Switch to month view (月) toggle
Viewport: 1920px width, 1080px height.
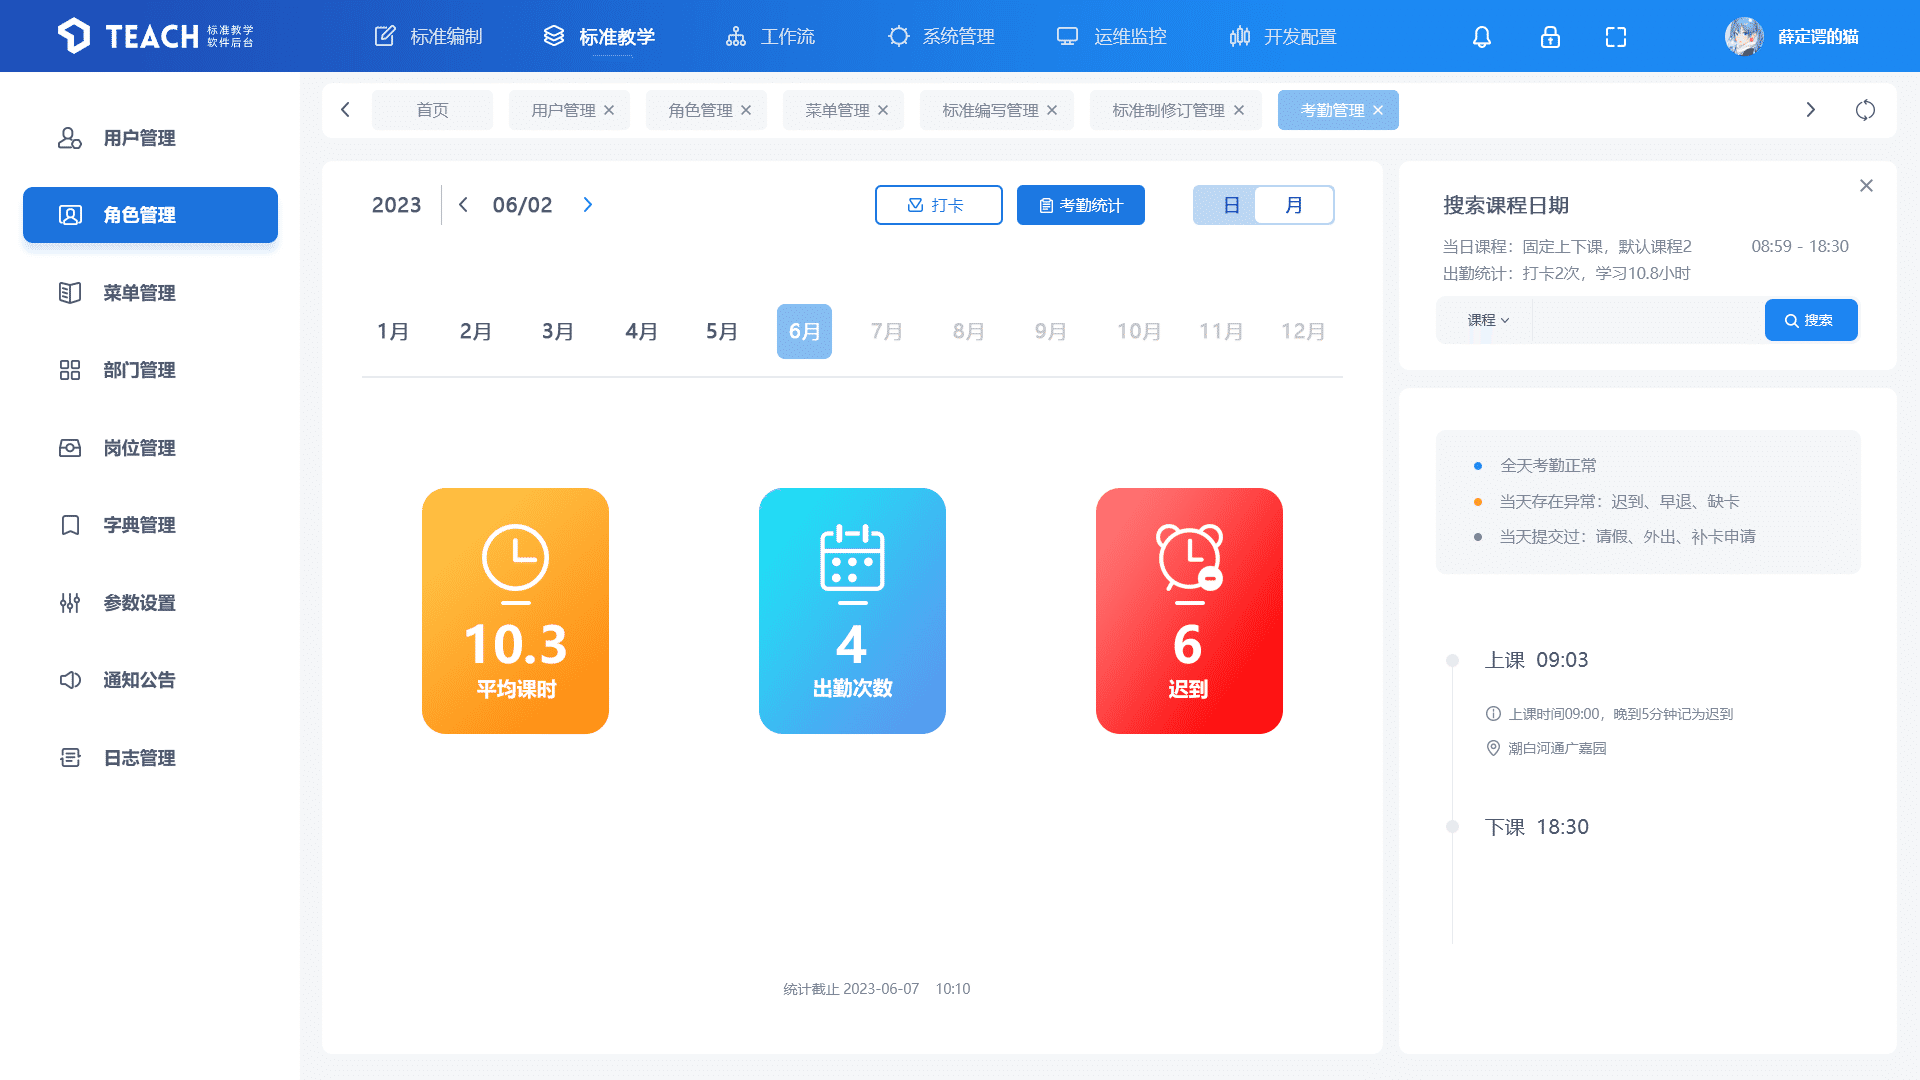point(1294,205)
